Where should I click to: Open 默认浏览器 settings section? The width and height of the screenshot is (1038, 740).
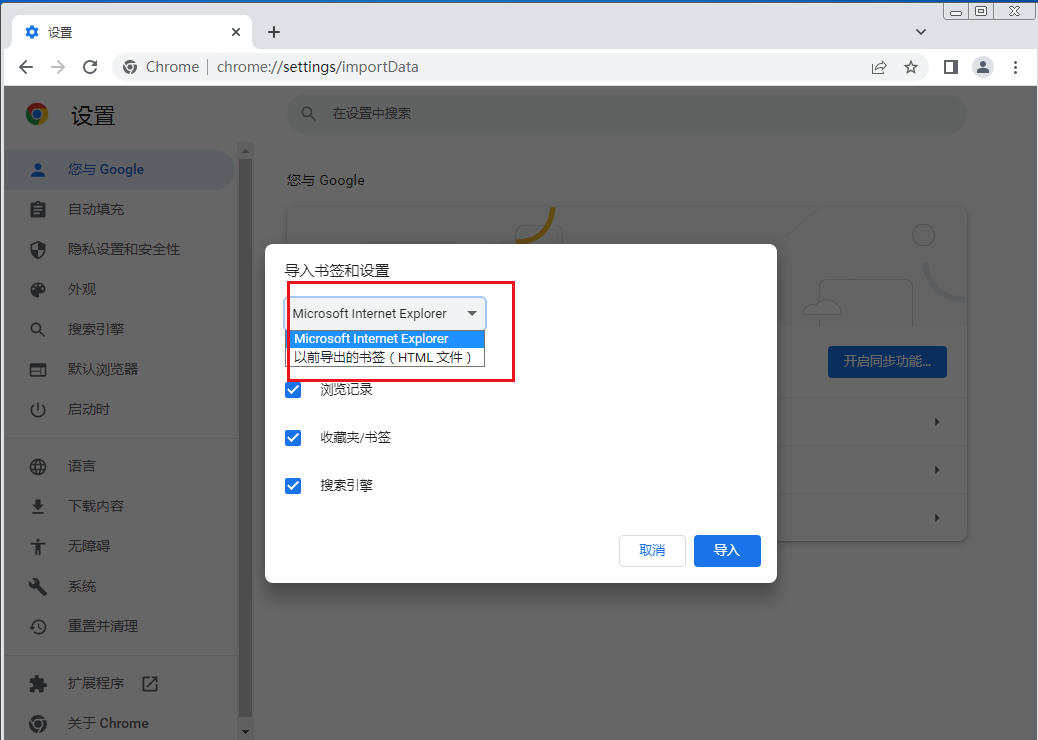point(119,369)
